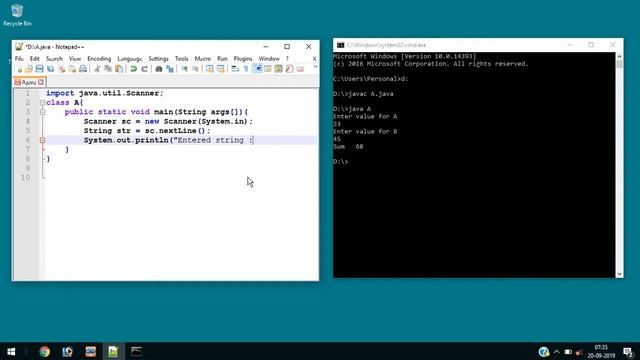Open the ? help menu

[x=287, y=59]
